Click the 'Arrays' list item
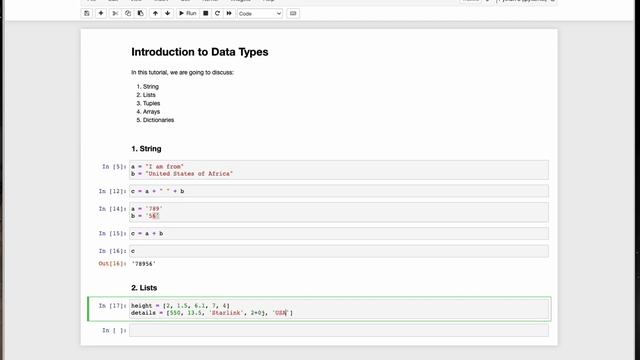Screen dimensions: 640x360 [x=151, y=111]
